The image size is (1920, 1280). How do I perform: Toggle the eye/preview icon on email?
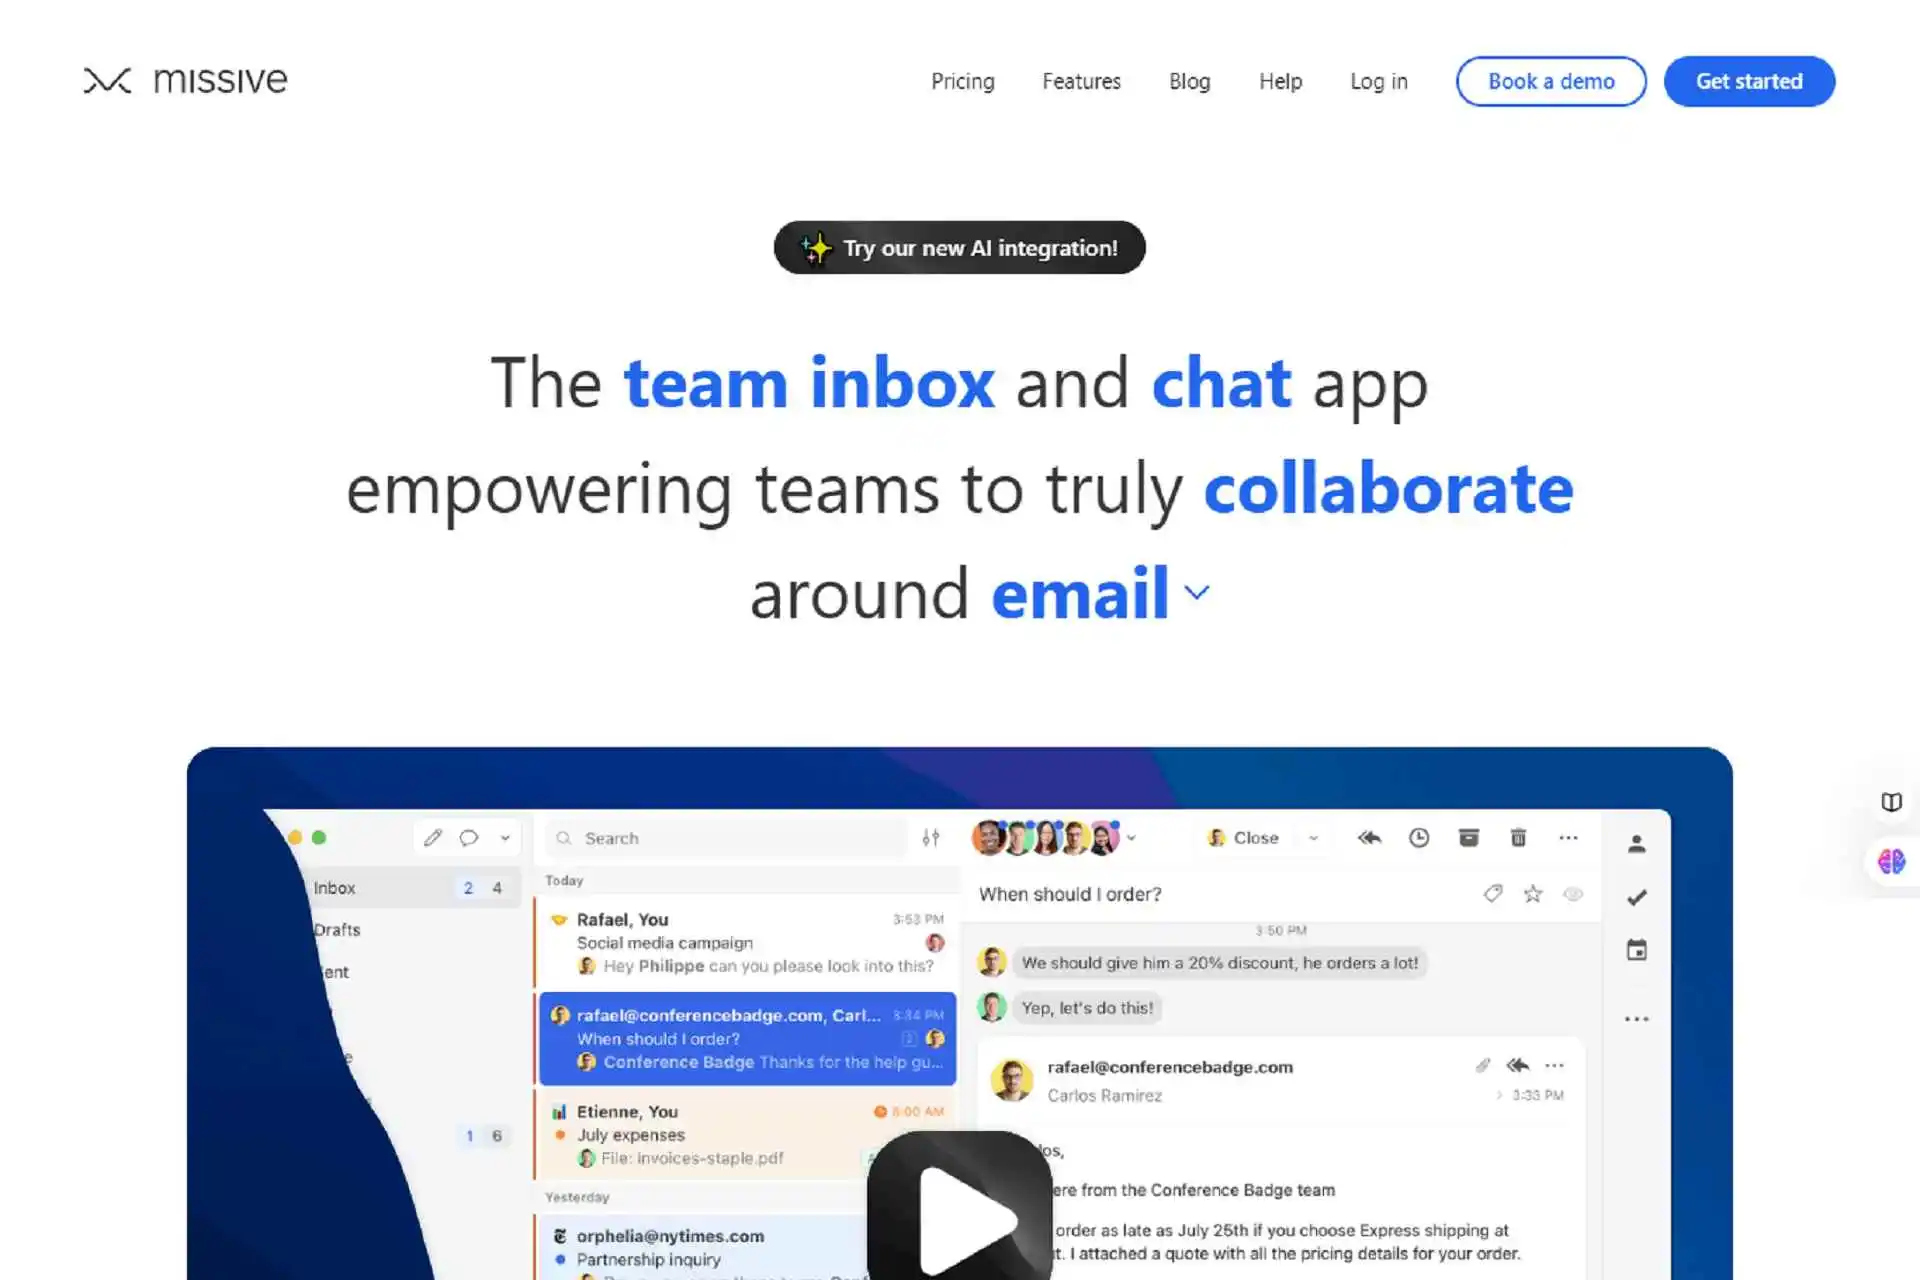point(1573,893)
